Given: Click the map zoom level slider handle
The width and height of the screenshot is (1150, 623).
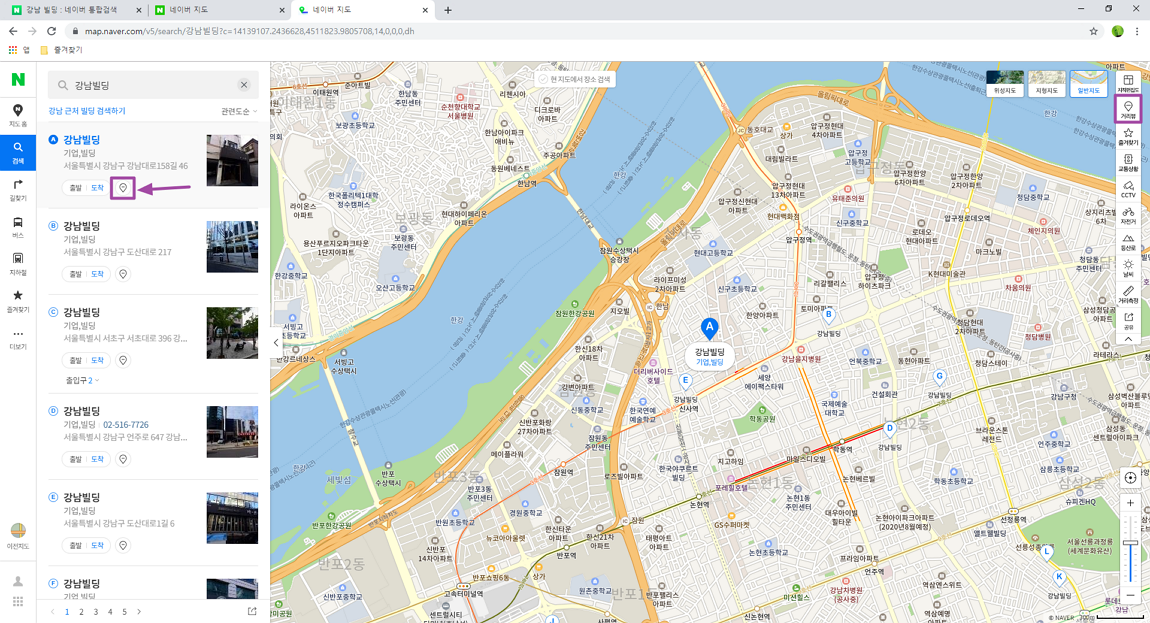Looking at the screenshot, I should click(x=1130, y=542).
